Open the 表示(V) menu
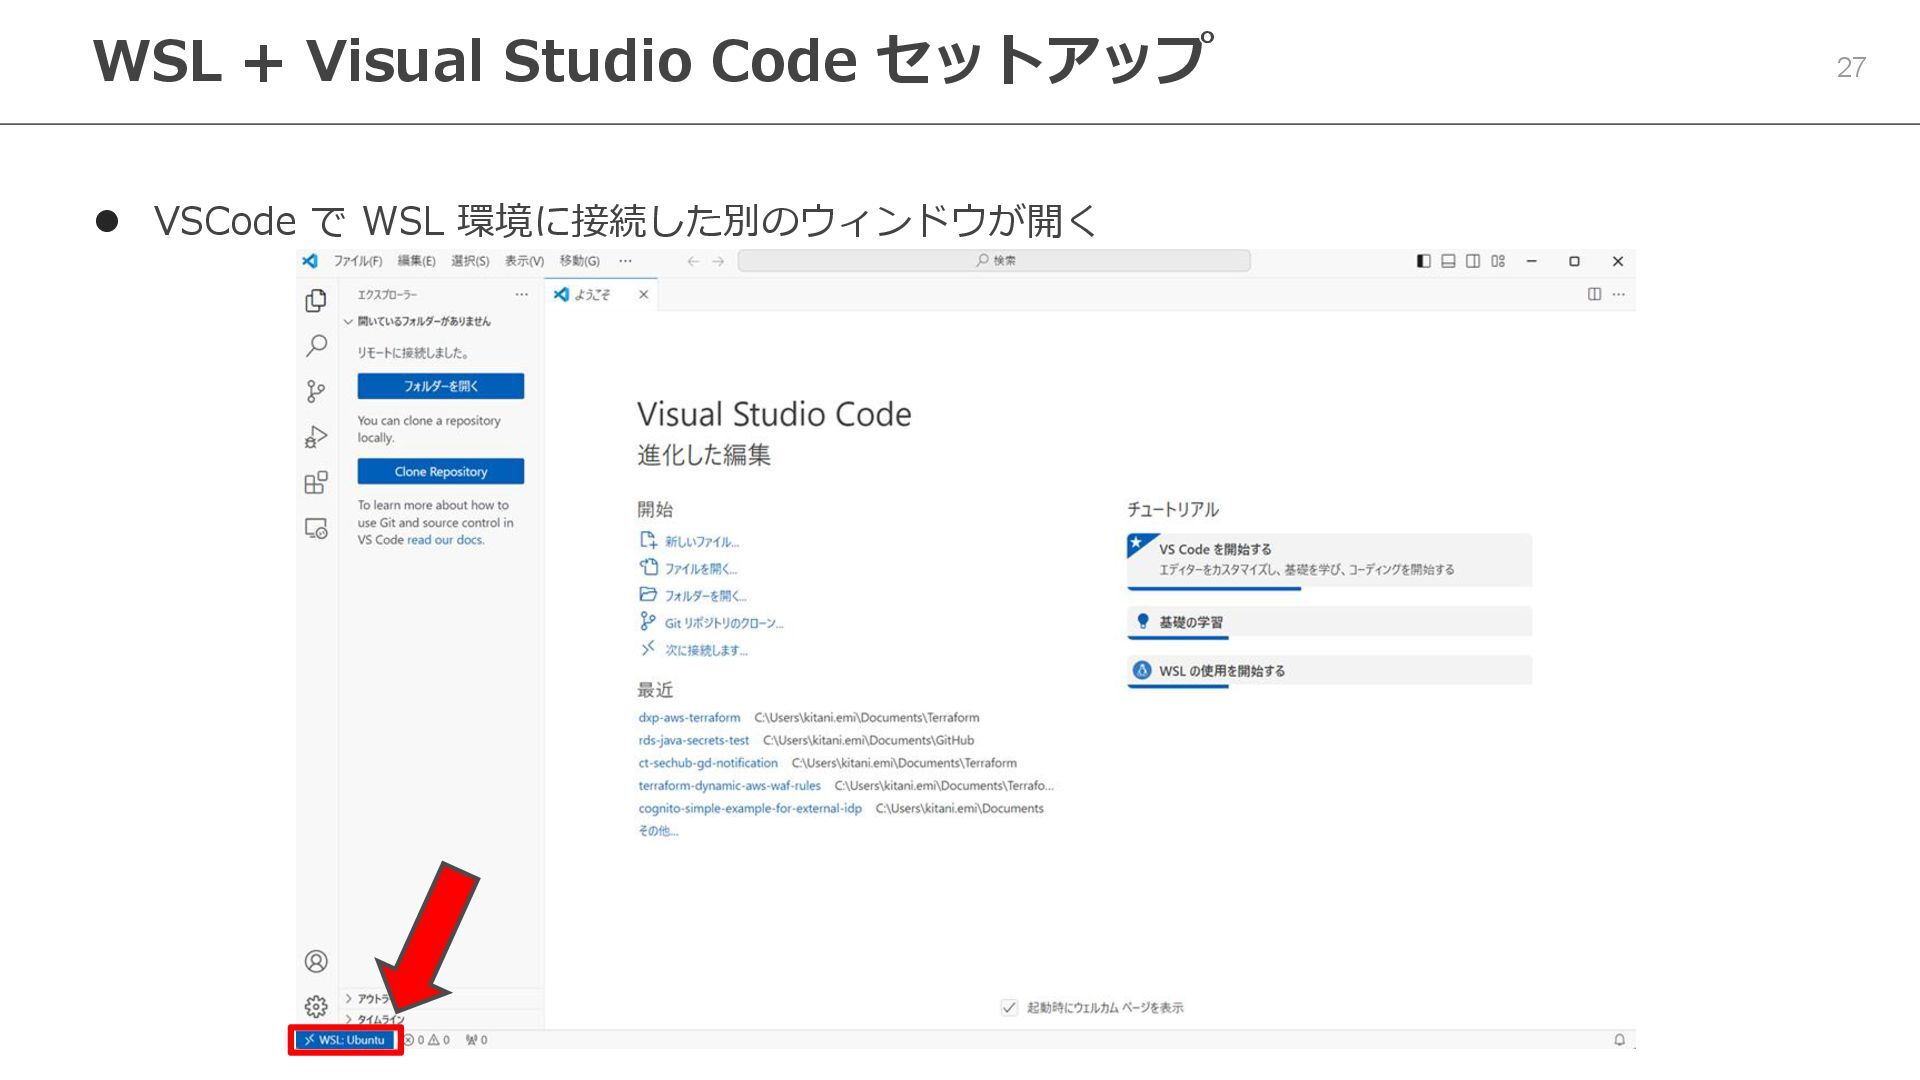Viewport: 1920px width, 1080px height. pyautogui.click(x=524, y=261)
